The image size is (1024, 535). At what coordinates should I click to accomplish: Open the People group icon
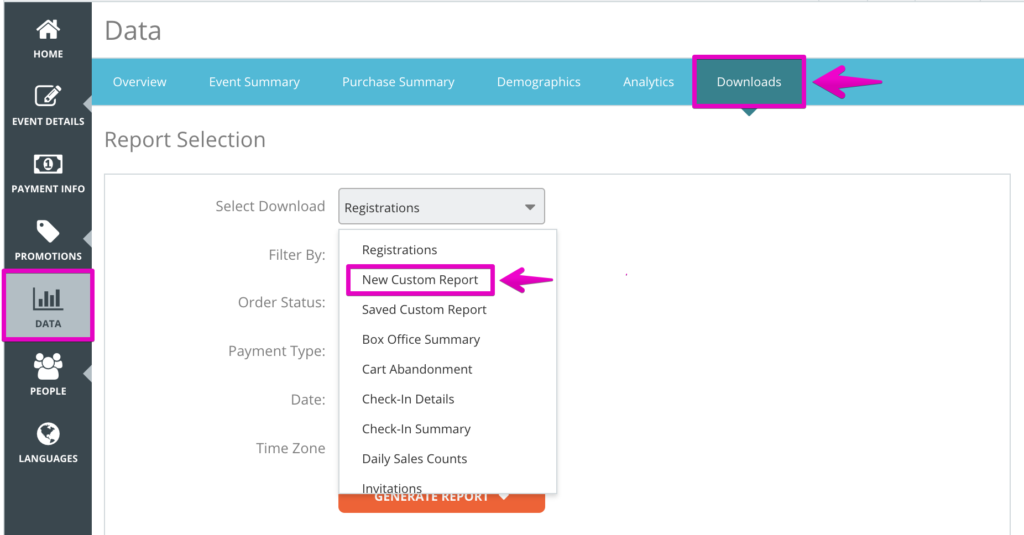click(48, 366)
